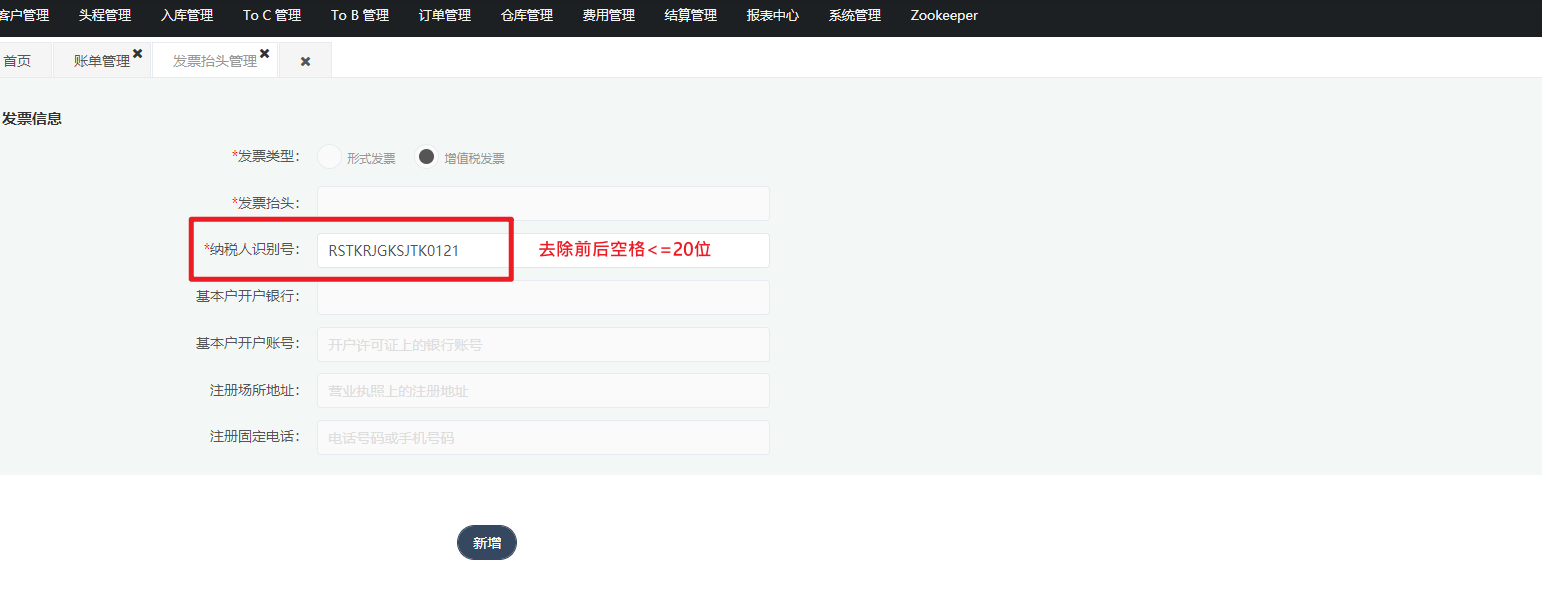The width and height of the screenshot is (1542, 598).
Task: Open the 客户管理 menu
Action: 24,16
